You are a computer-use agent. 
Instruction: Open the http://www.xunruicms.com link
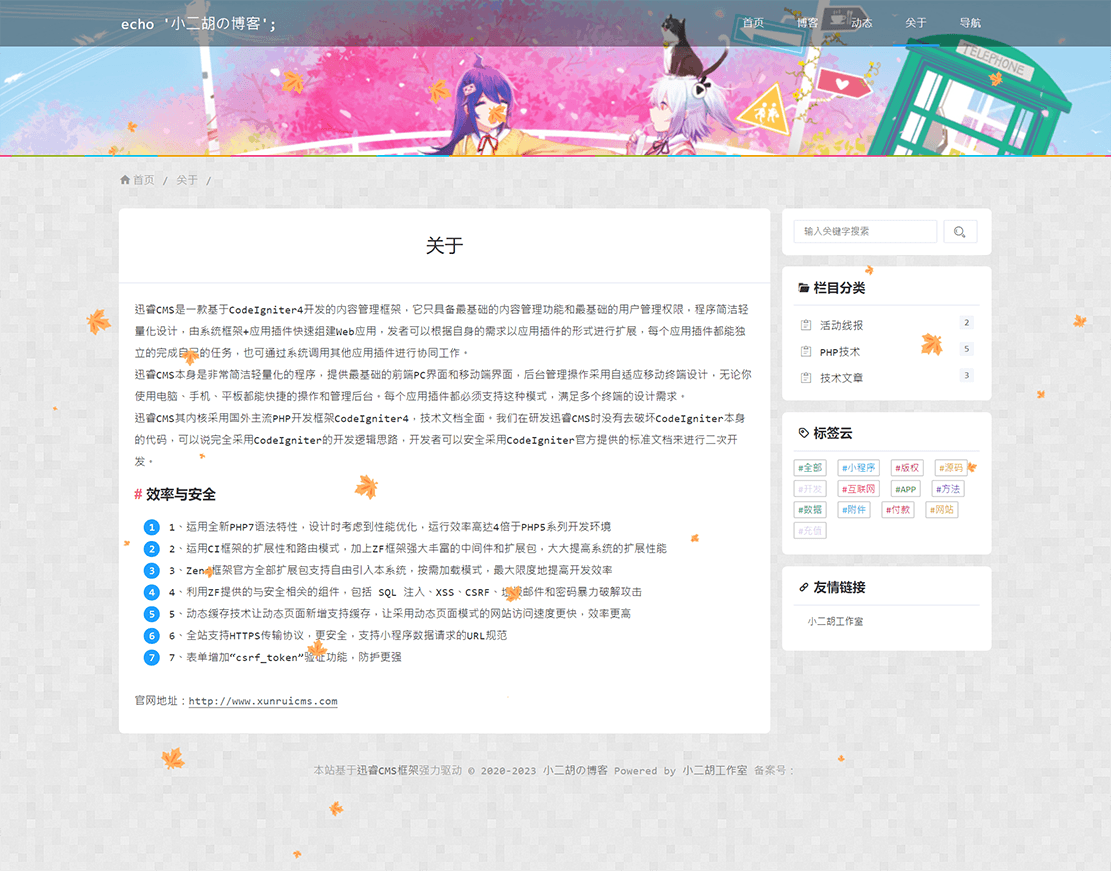point(263,701)
